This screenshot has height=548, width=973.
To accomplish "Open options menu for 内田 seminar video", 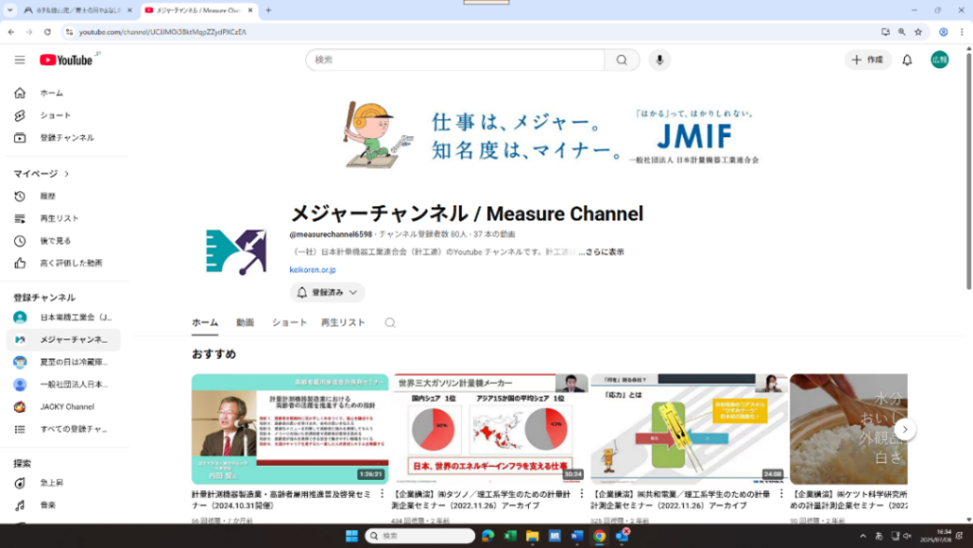I will (382, 494).
